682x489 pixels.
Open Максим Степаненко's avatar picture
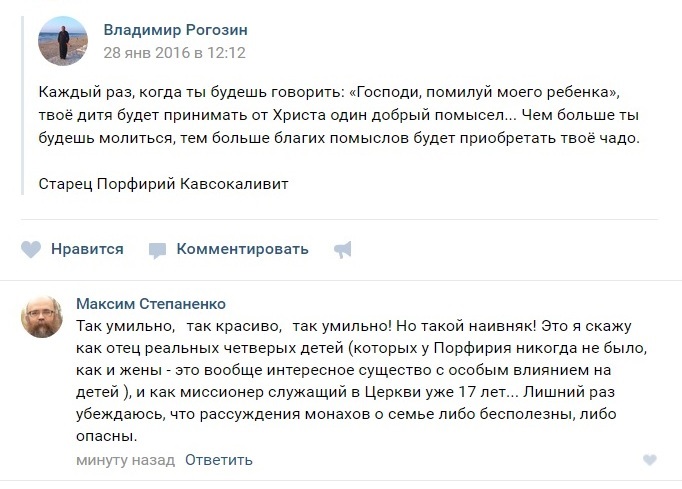tap(42, 317)
